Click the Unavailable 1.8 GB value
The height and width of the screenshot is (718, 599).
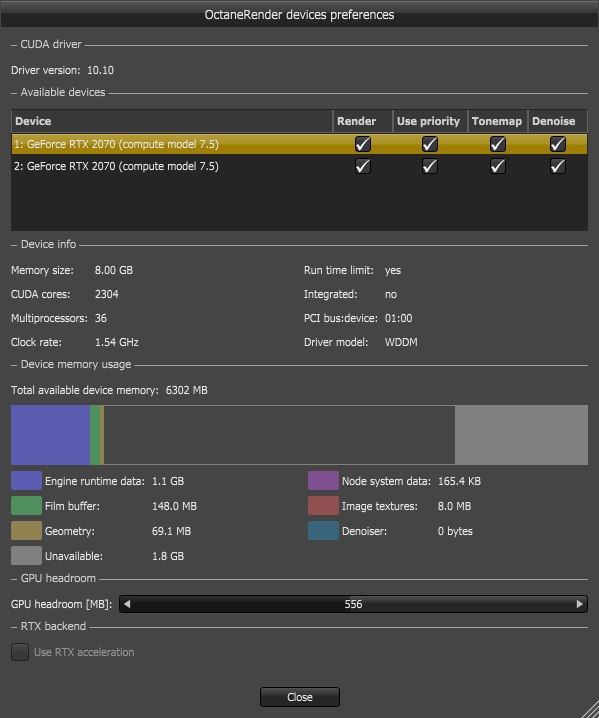pos(168,556)
